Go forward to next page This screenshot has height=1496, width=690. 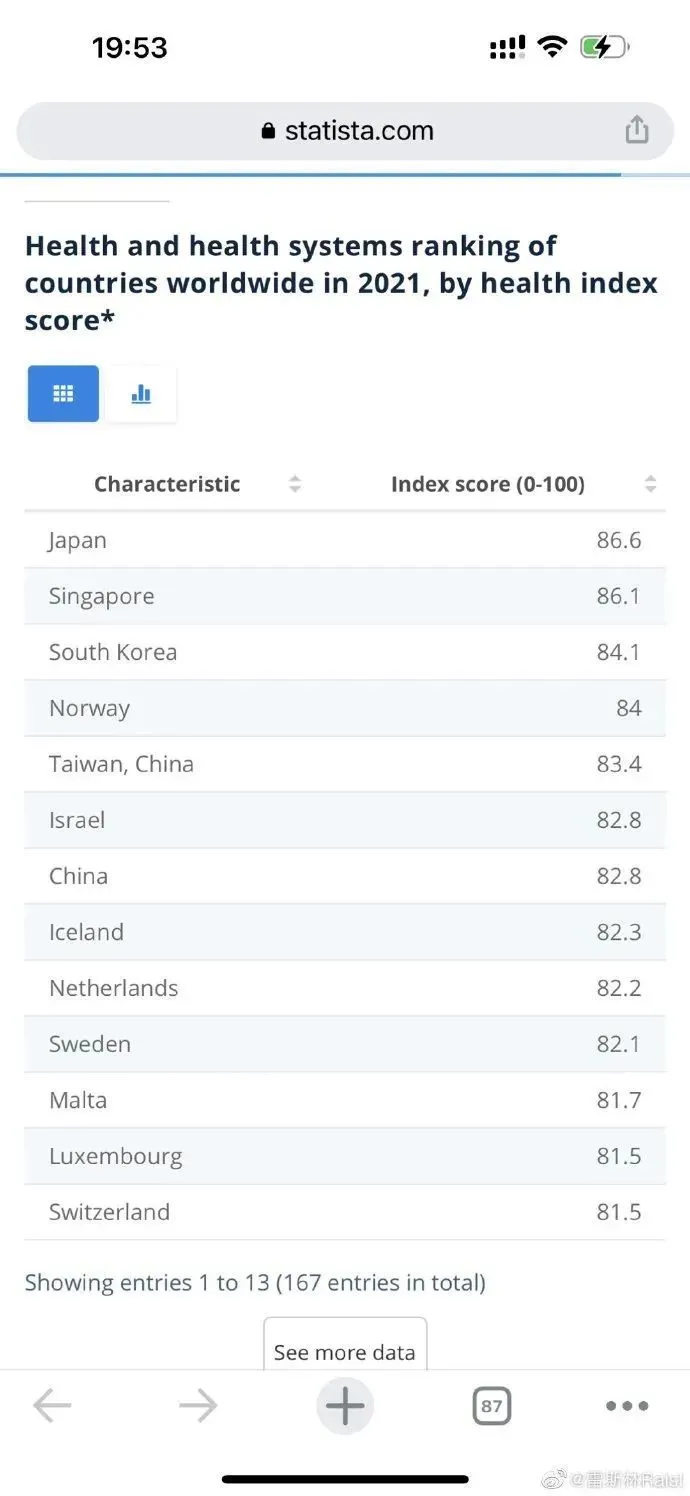point(198,1406)
